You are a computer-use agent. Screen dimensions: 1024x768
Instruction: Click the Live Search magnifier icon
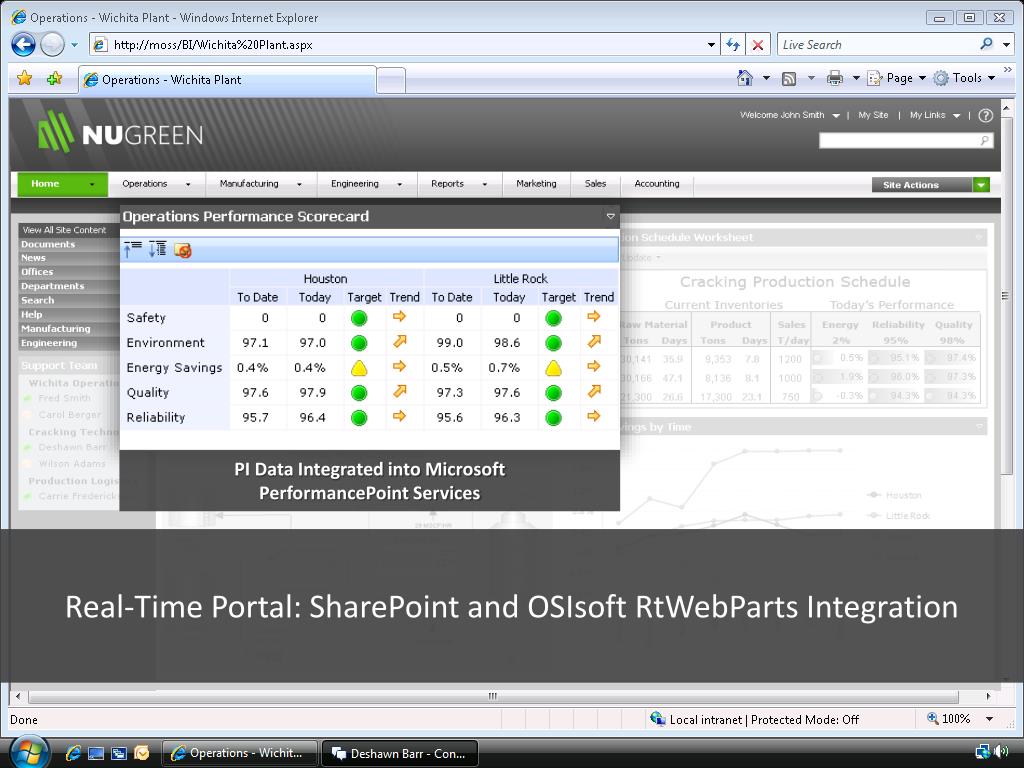pos(986,44)
